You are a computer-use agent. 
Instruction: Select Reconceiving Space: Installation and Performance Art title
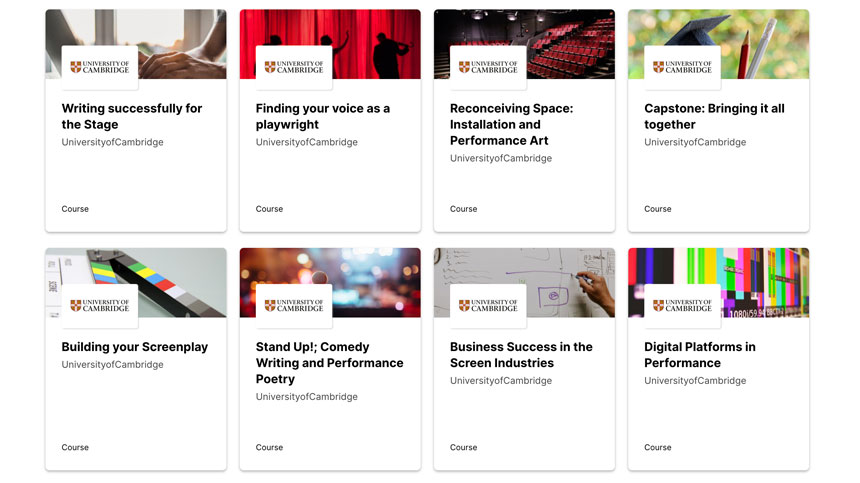[511, 124]
